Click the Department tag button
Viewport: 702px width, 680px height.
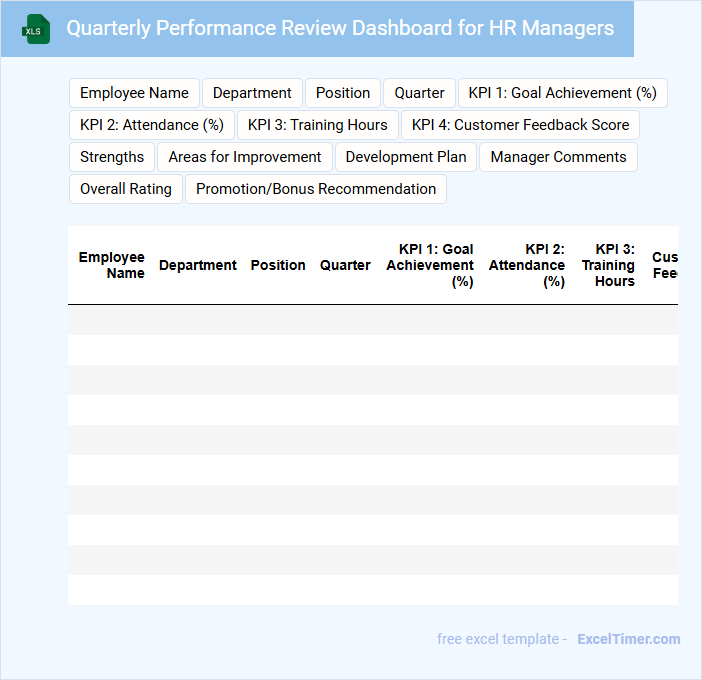pos(252,93)
